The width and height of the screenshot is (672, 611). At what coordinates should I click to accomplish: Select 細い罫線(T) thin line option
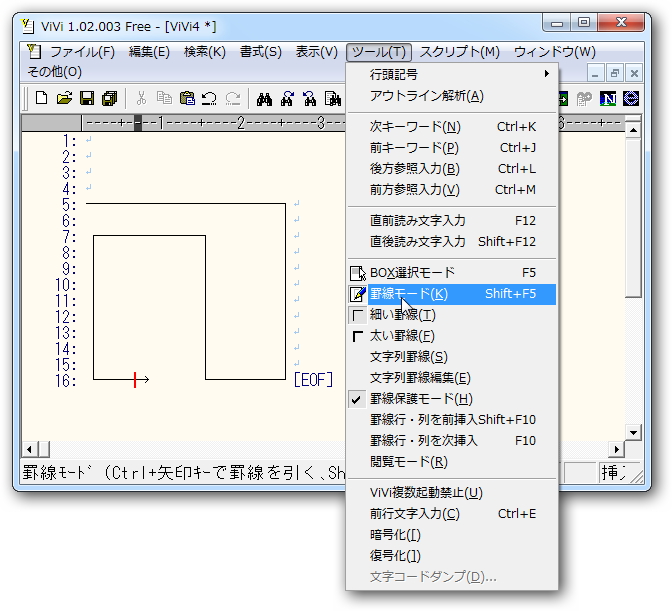(x=451, y=315)
